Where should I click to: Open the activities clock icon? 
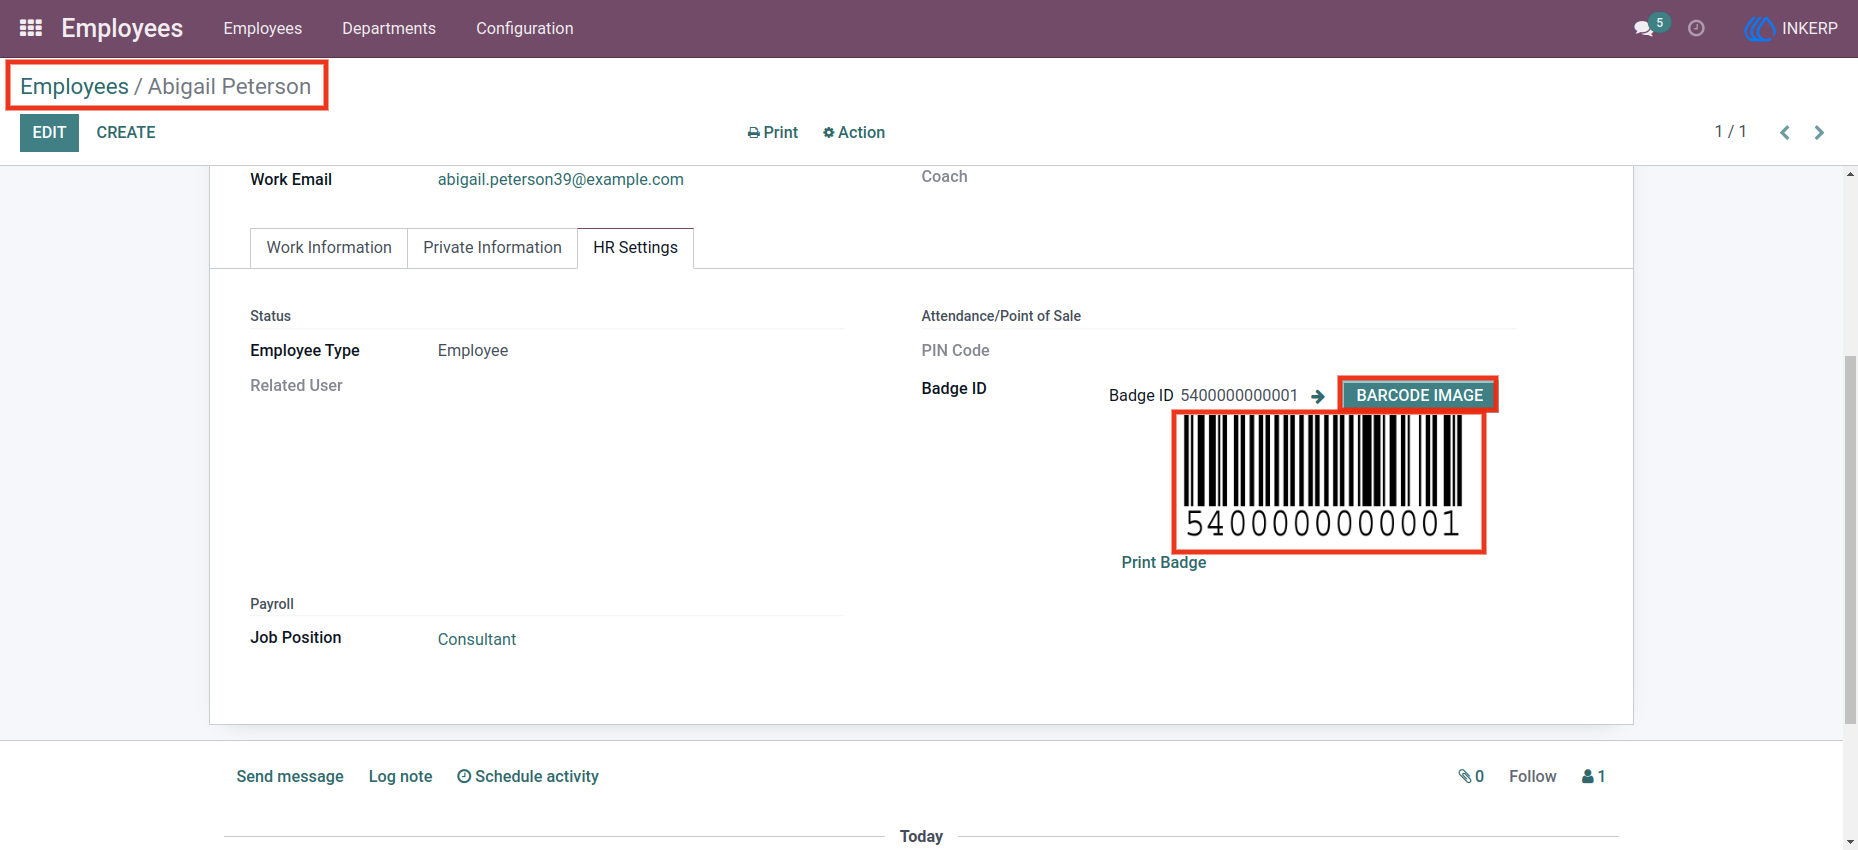click(1696, 28)
